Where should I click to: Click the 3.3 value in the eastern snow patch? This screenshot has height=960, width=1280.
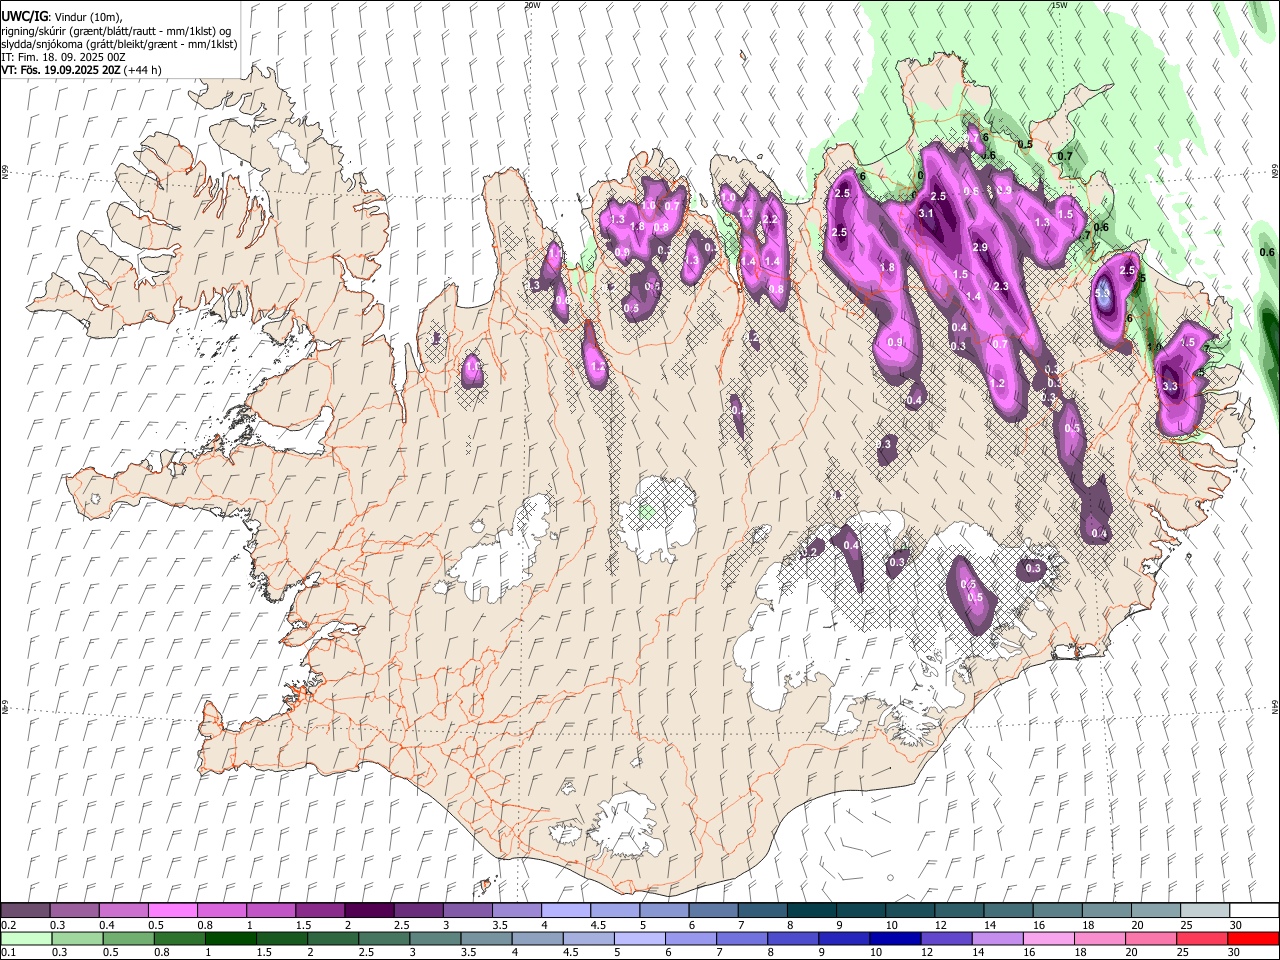pos(1170,385)
